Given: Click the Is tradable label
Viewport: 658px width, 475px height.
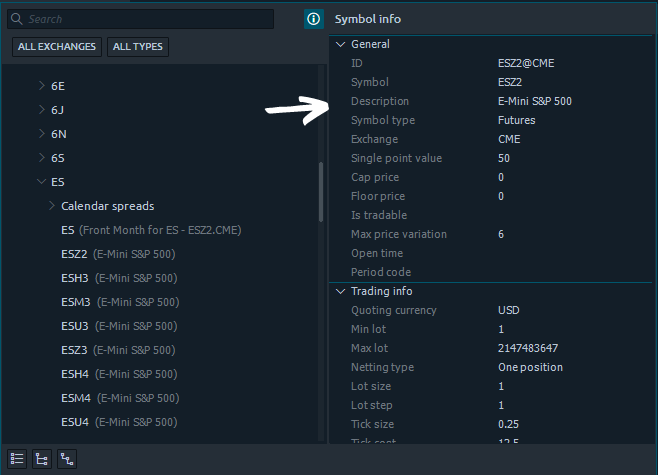Looking at the screenshot, I should coord(379,215).
